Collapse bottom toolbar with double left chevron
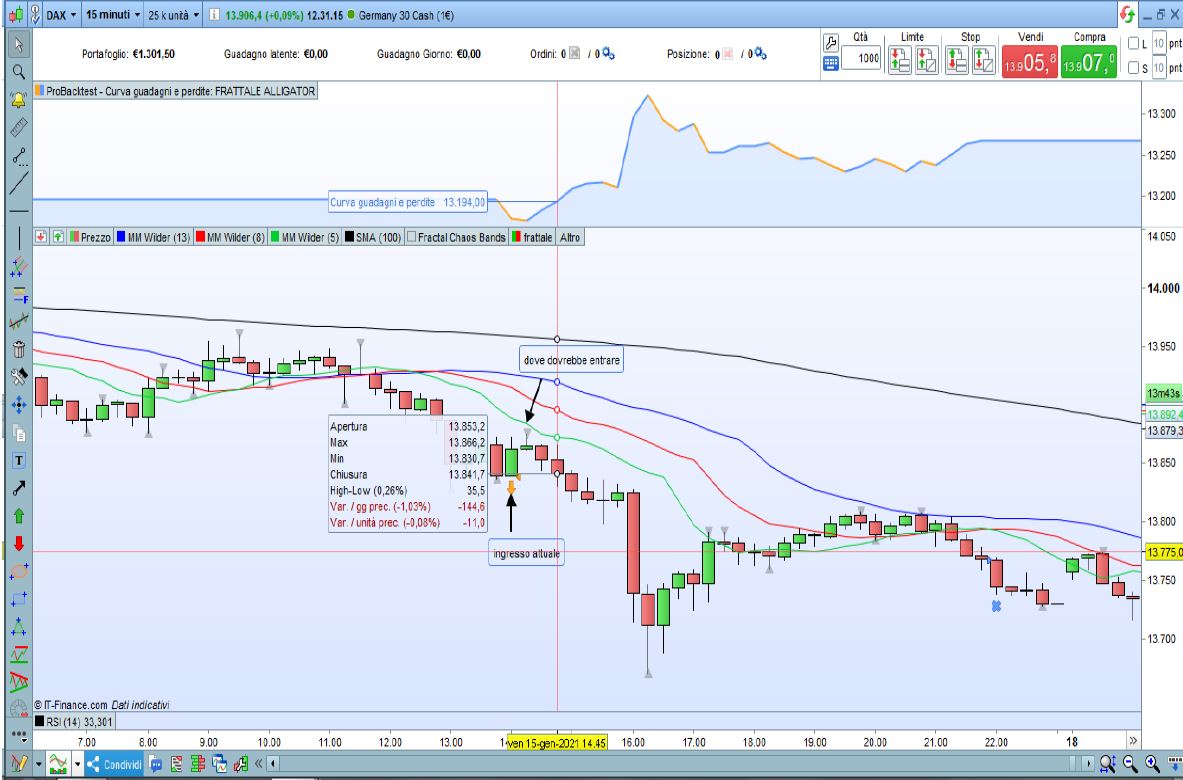The image size is (1183, 780). 258,763
